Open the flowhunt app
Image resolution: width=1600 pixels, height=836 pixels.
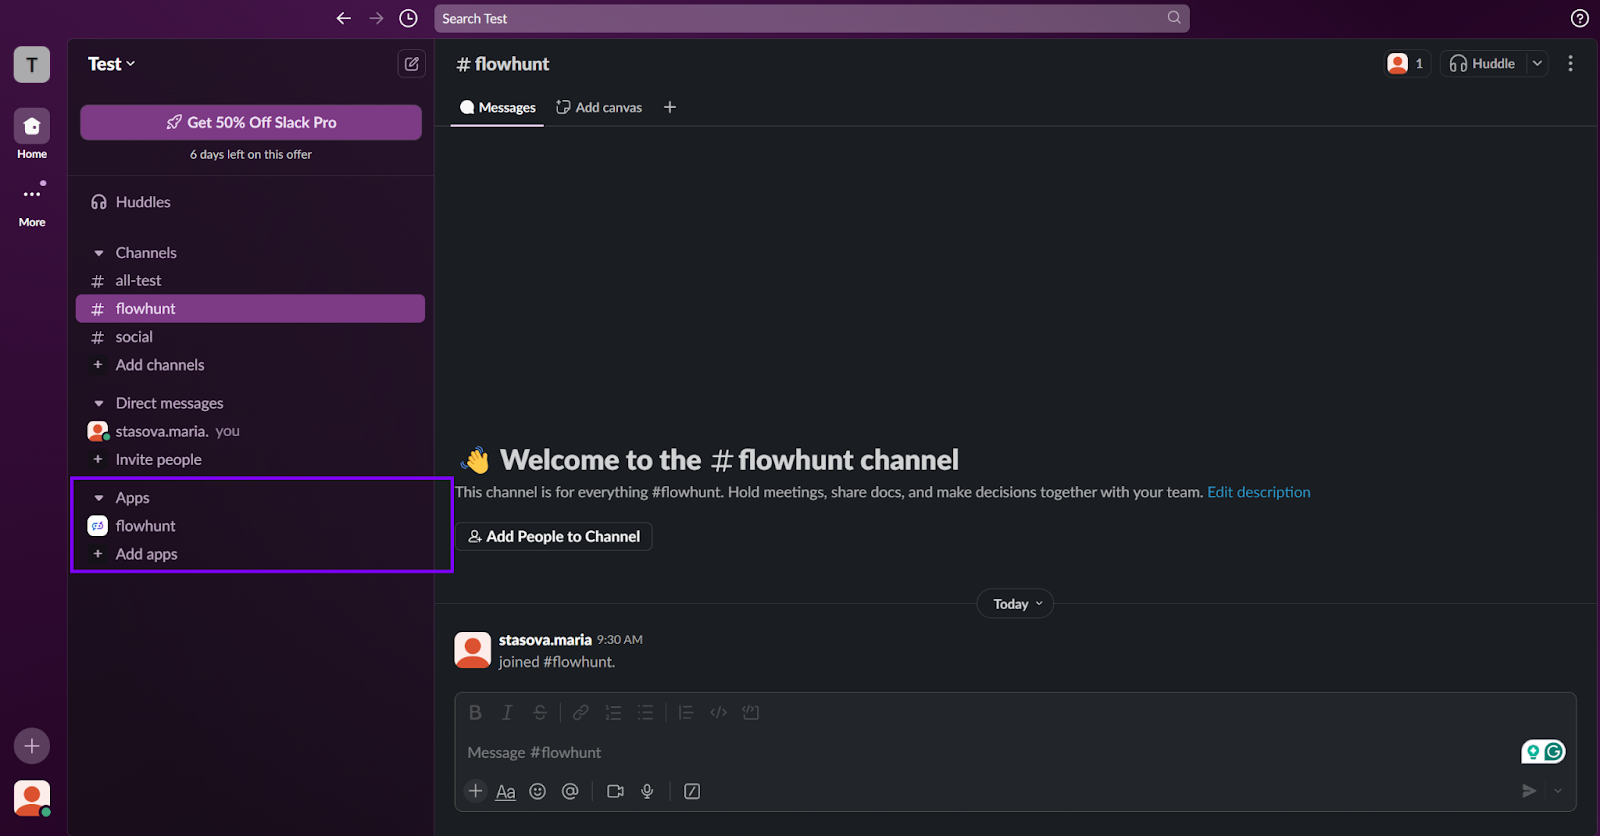click(x=250, y=526)
